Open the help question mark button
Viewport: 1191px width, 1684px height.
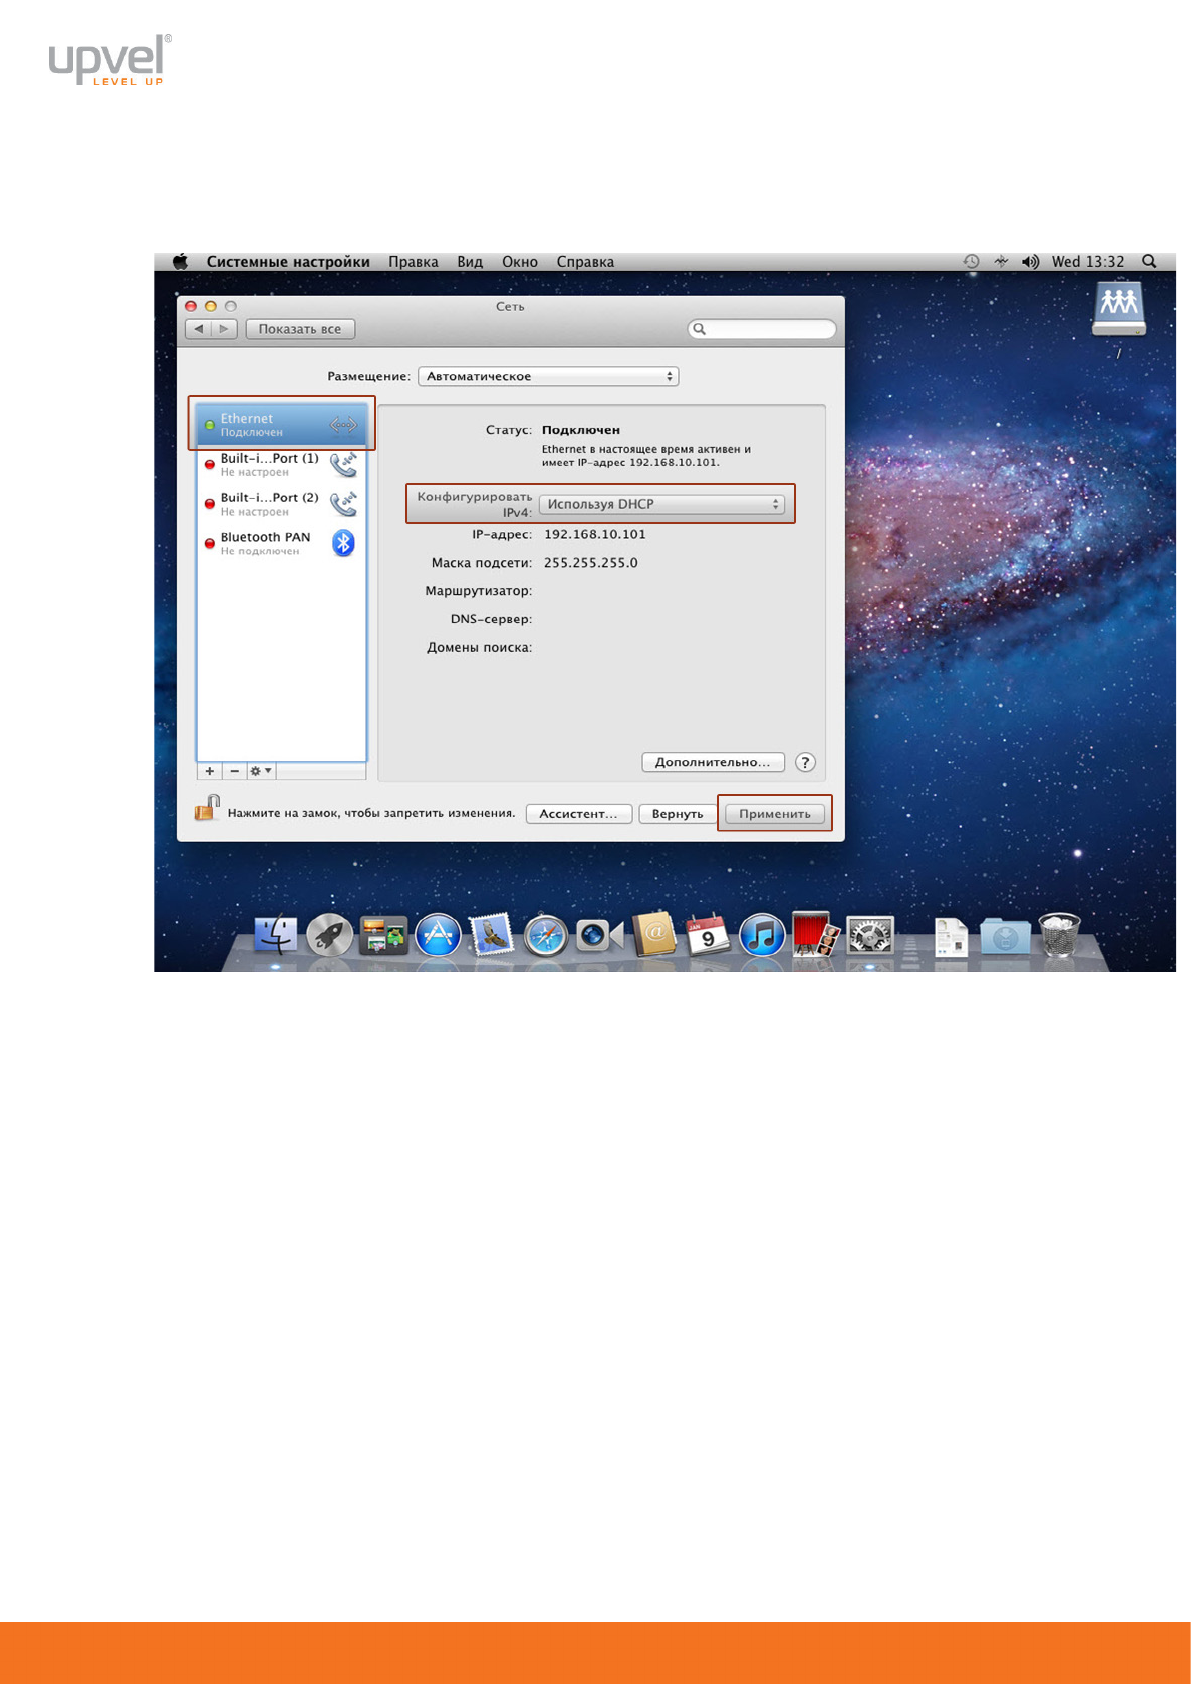[805, 762]
